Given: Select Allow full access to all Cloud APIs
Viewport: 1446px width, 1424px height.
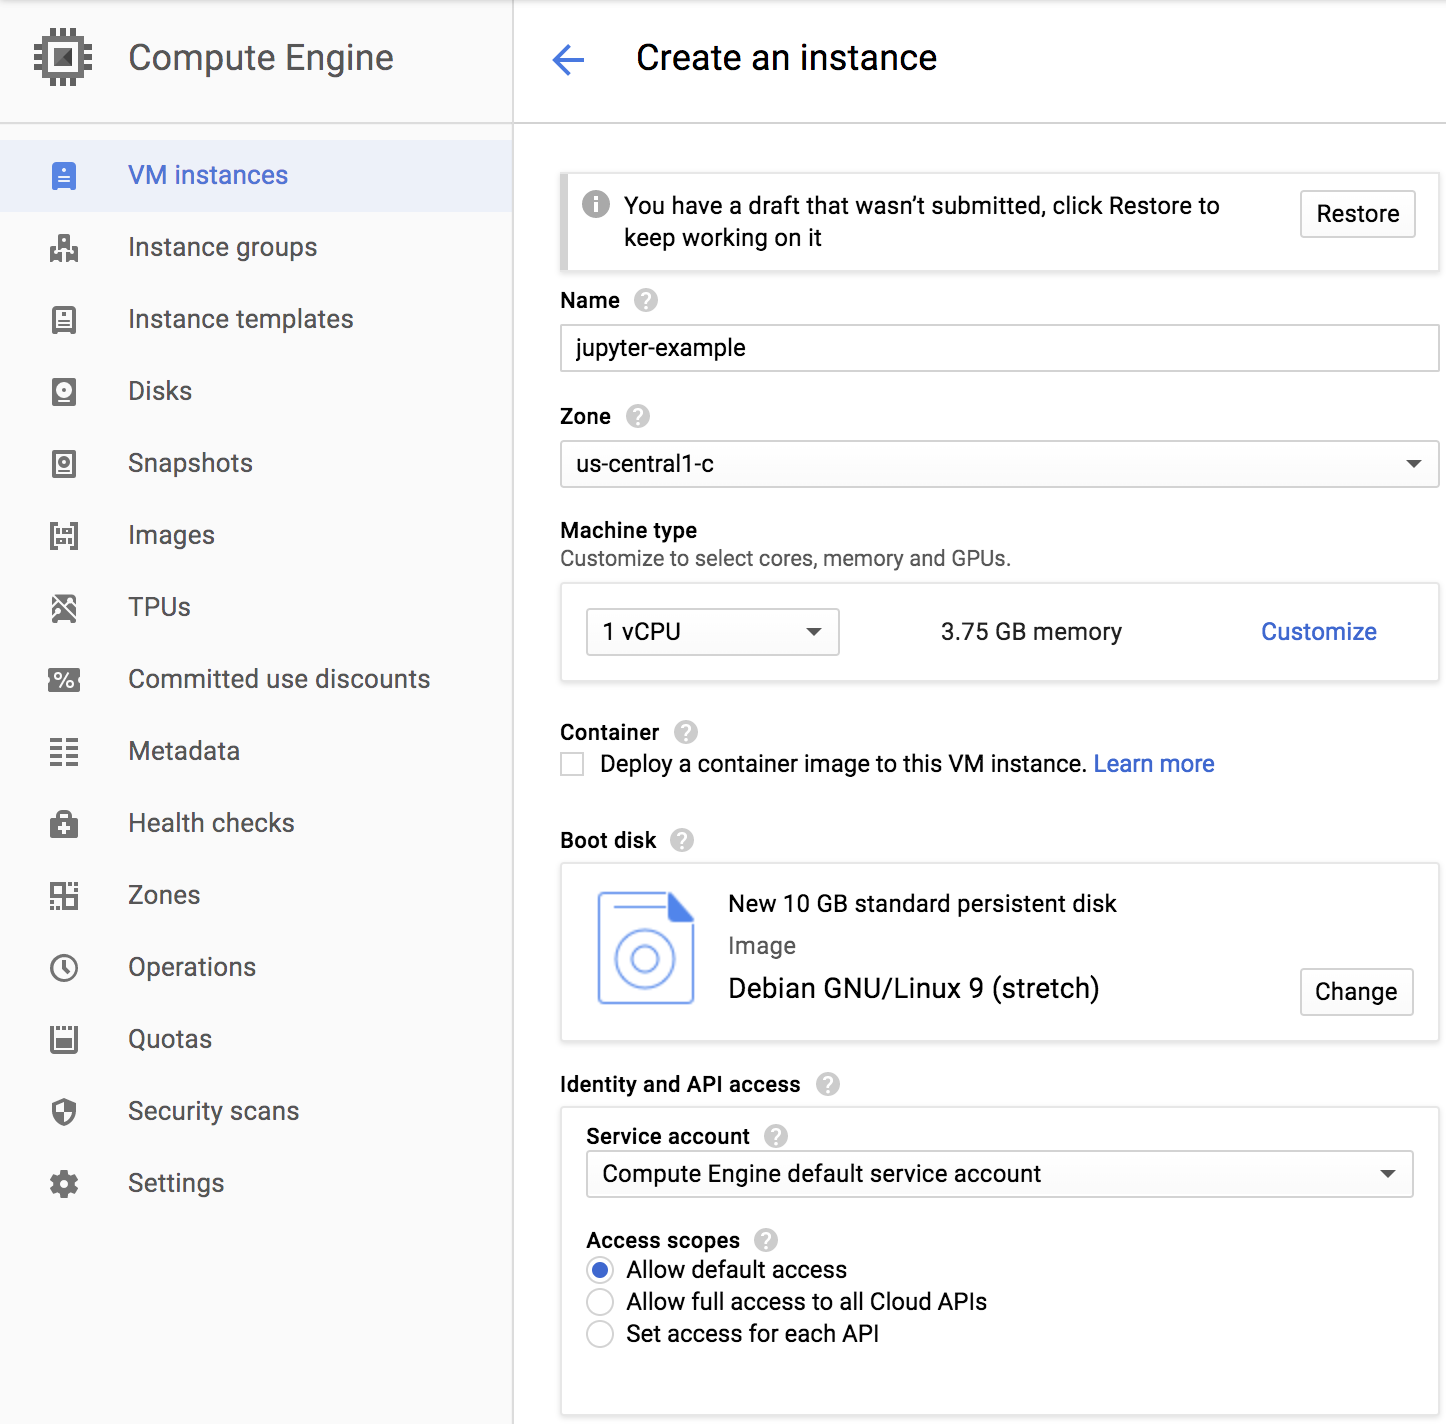Looking at the screenshot, I should click(x=600, y=1302).
